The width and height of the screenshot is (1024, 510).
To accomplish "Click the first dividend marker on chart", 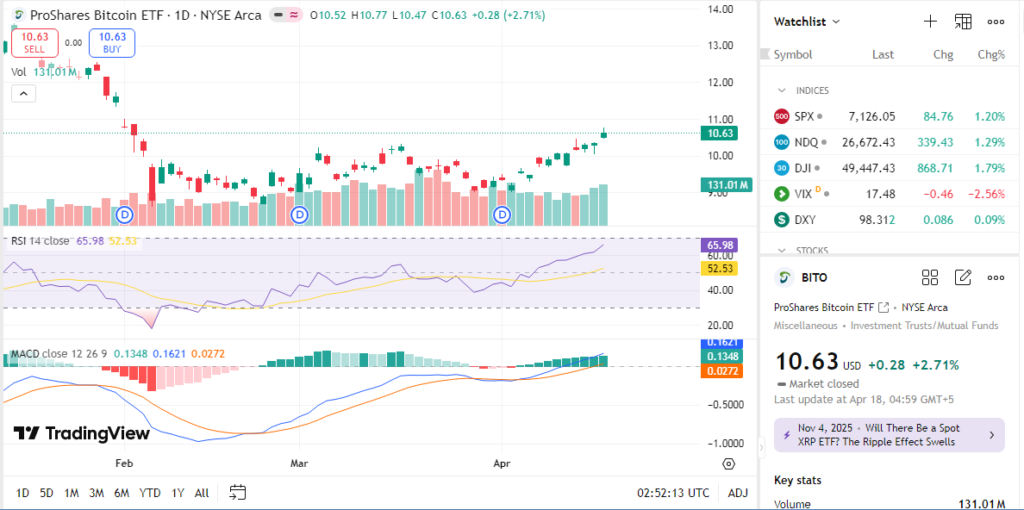I will 125,215.
